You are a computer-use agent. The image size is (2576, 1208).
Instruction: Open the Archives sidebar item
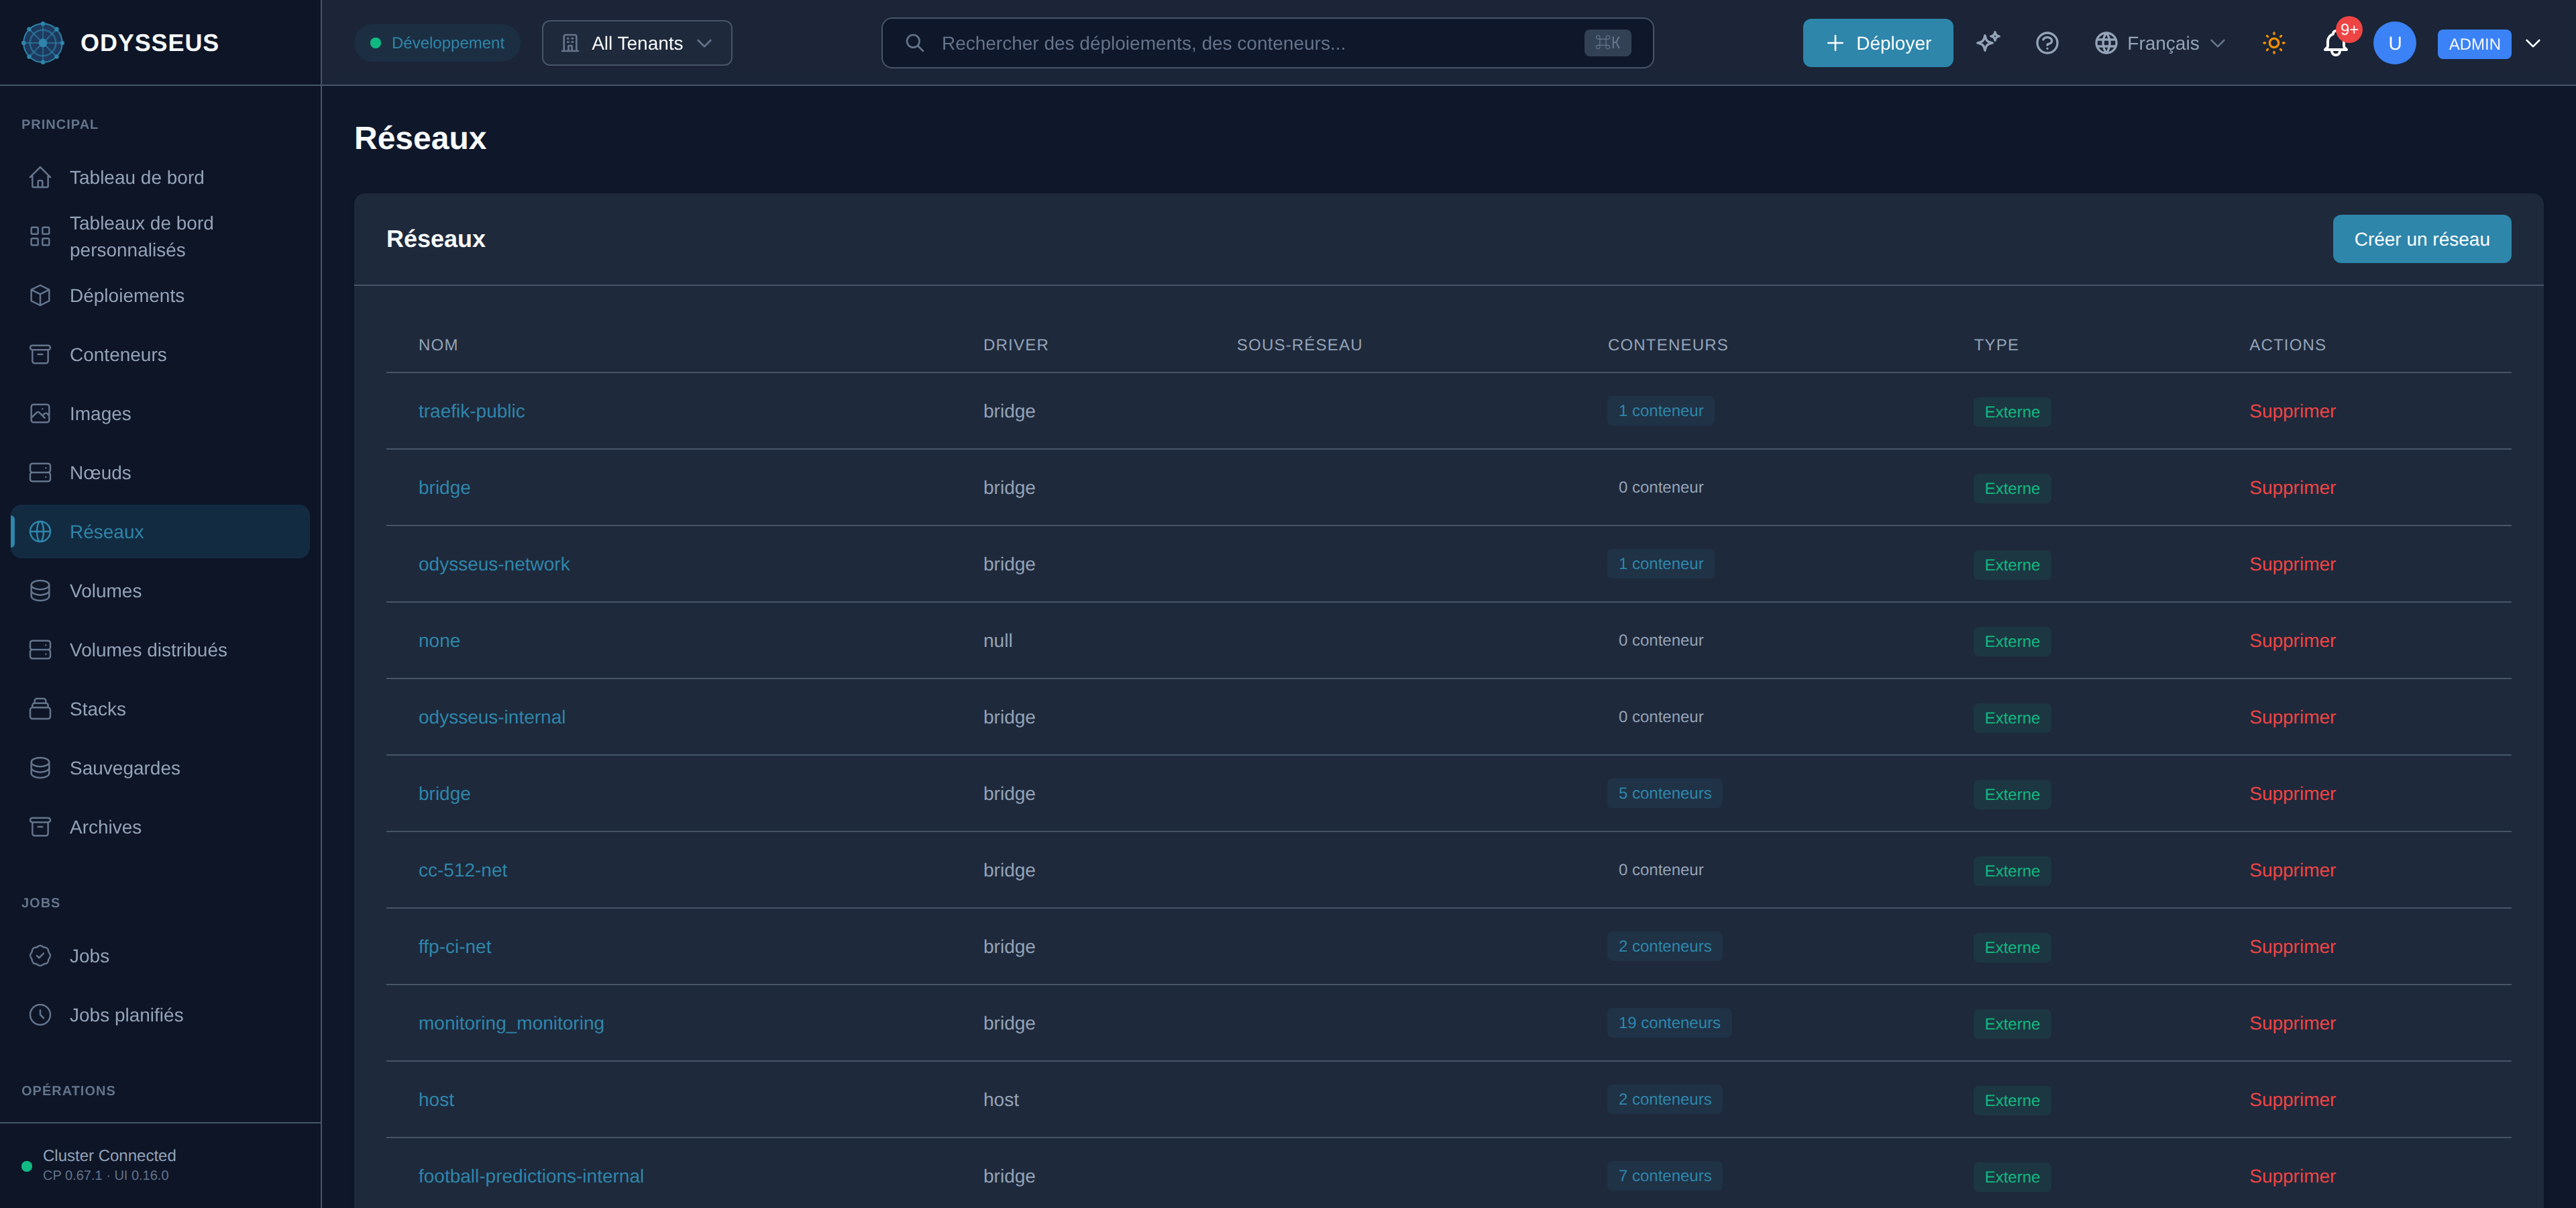coord(160,826)
